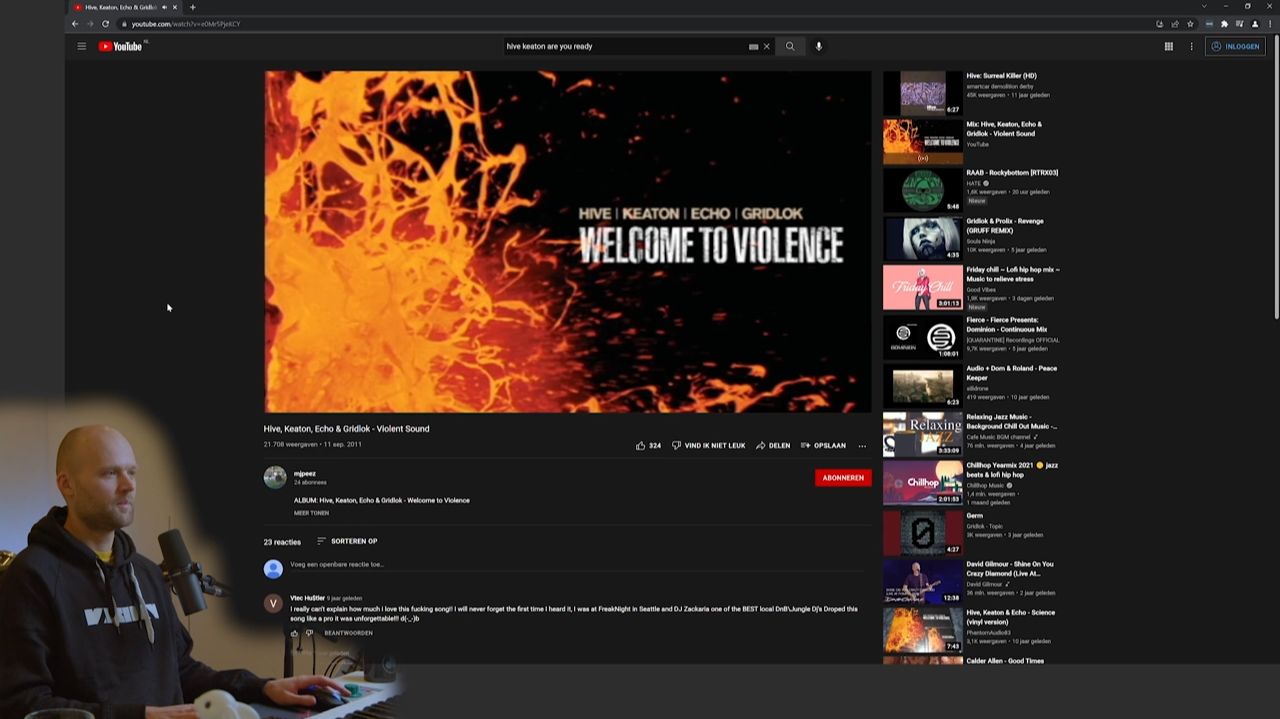Click the Welcome to Violence video player

point(567,241)
